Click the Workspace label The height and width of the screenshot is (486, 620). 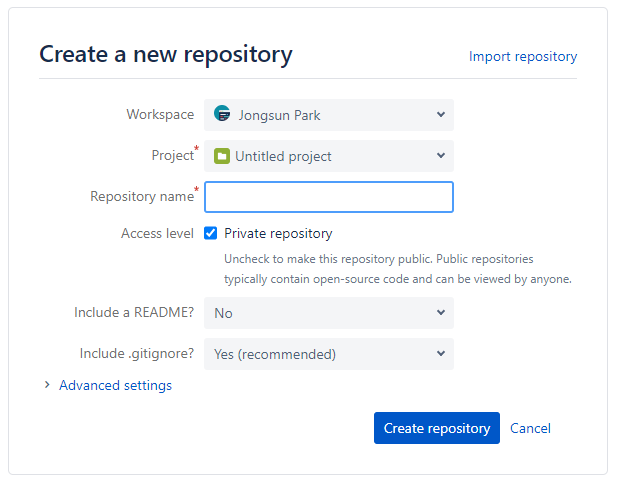click(160, 114)
